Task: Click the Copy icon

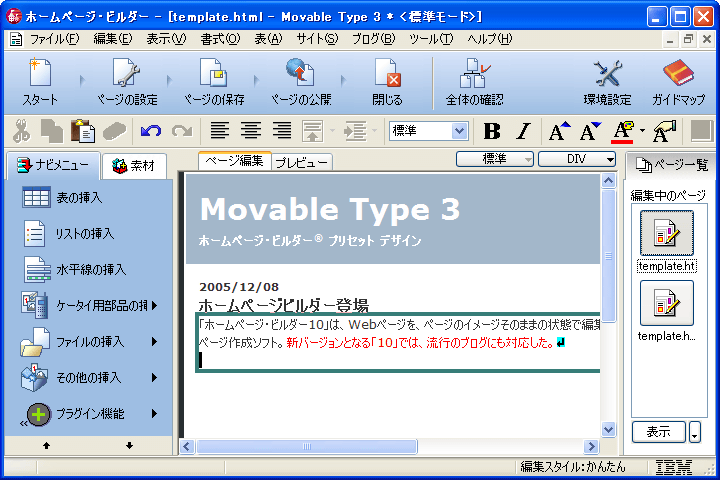Action: tap(52, 131)
